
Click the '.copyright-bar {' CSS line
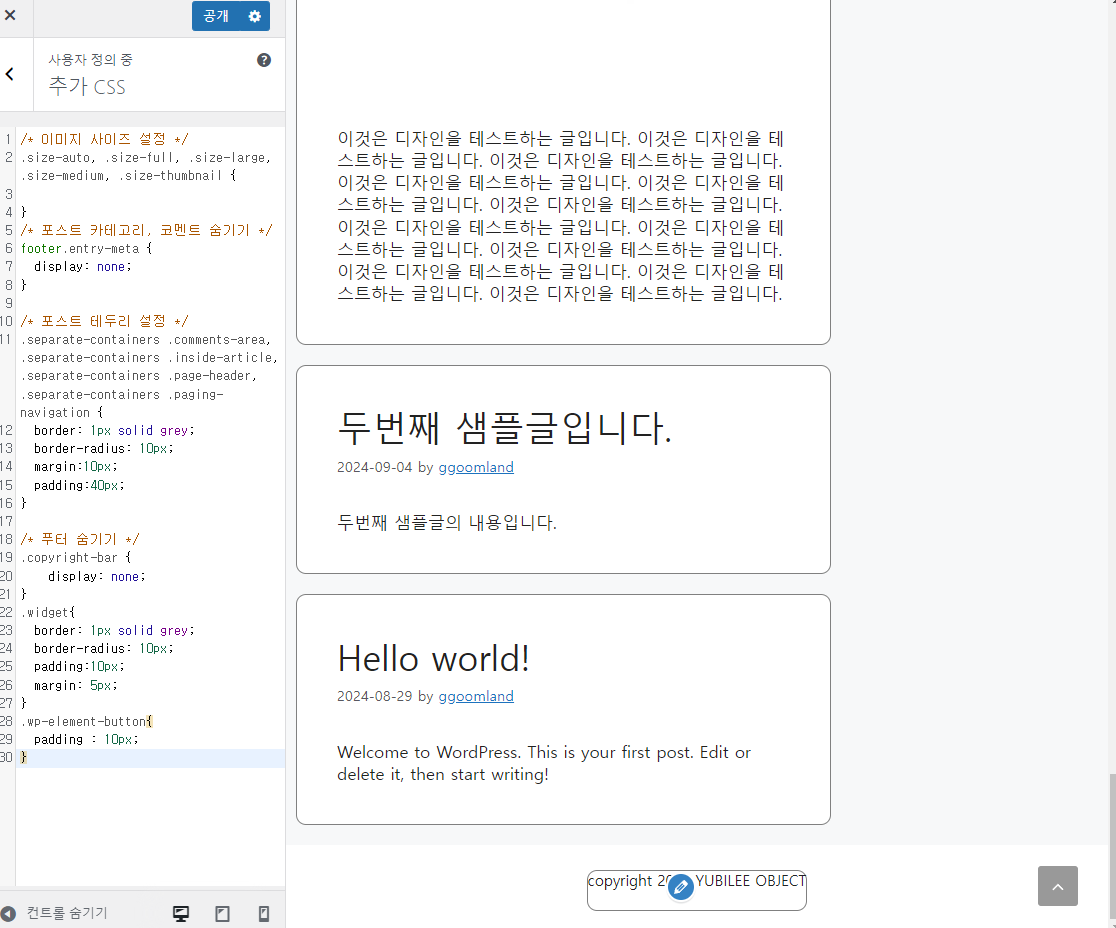(x=75, y=557)
